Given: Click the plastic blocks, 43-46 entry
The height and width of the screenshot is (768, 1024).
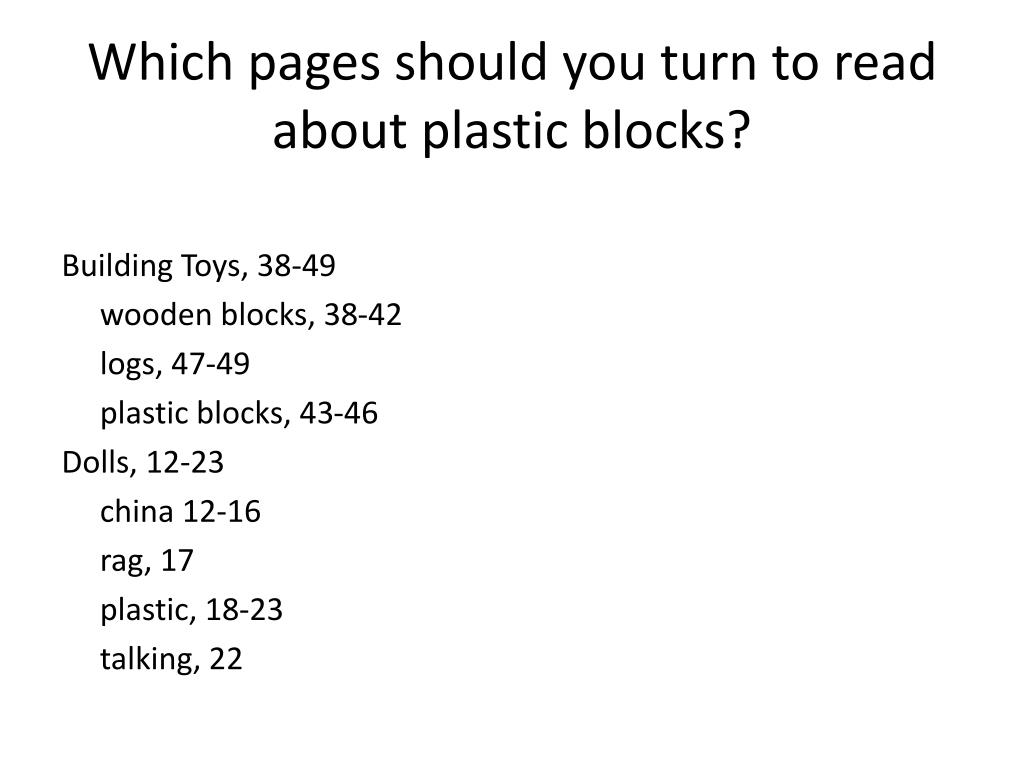Looking at the screenshot, I should click(239, 414).
